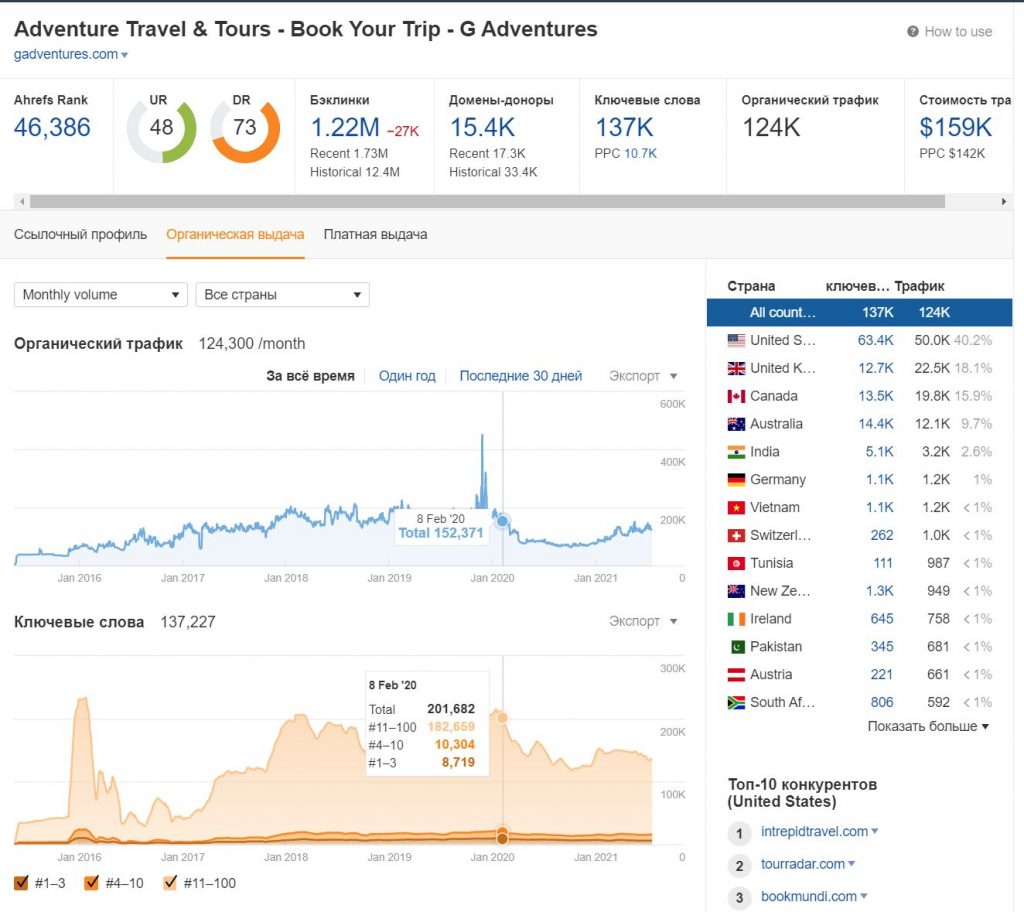Open the PPC keywords count 10.7K
Screen dimensions: 1024x912
[641, 154]
